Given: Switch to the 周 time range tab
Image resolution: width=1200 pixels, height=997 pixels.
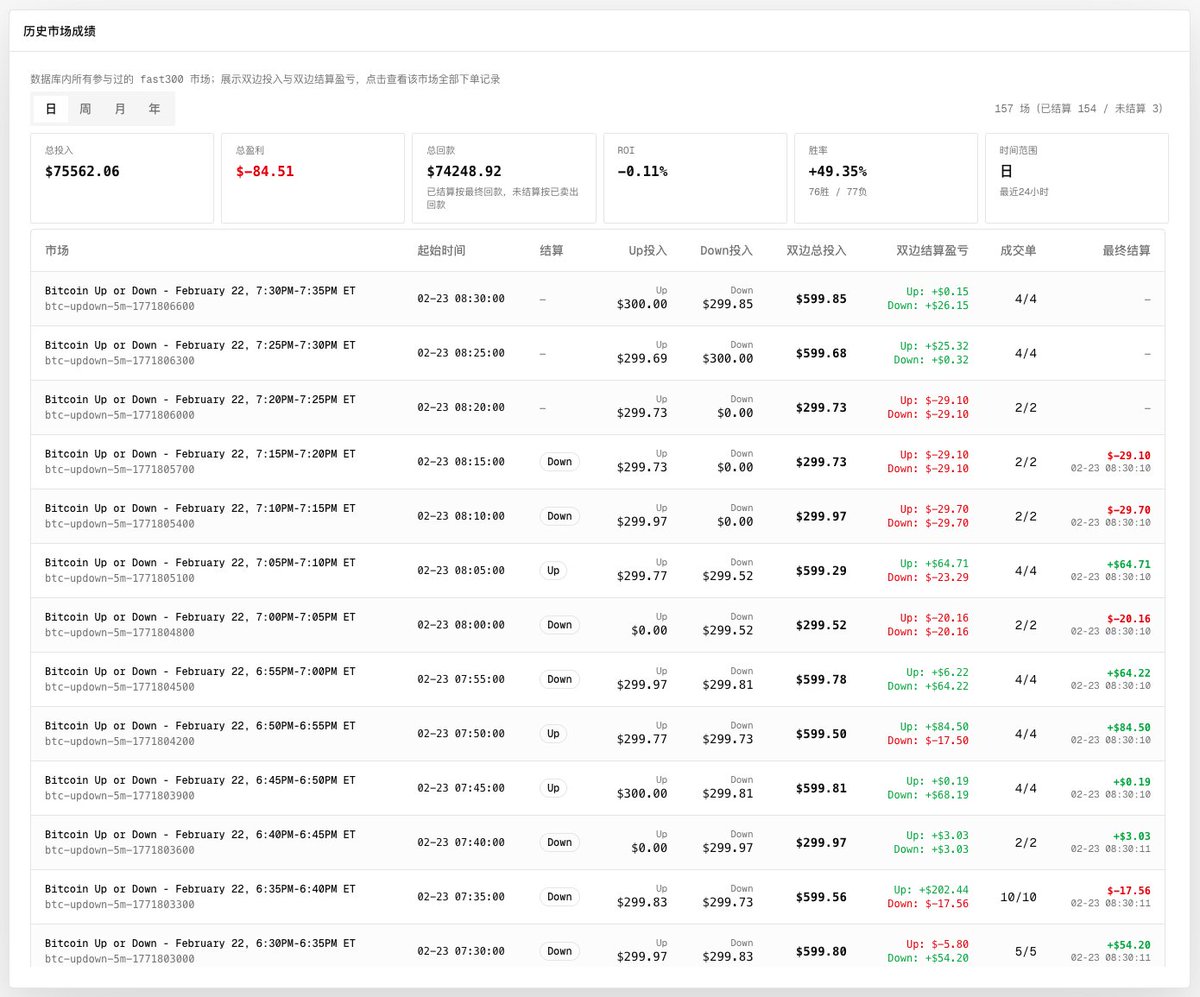Looking at the screenshot, I should click(85, 109).
